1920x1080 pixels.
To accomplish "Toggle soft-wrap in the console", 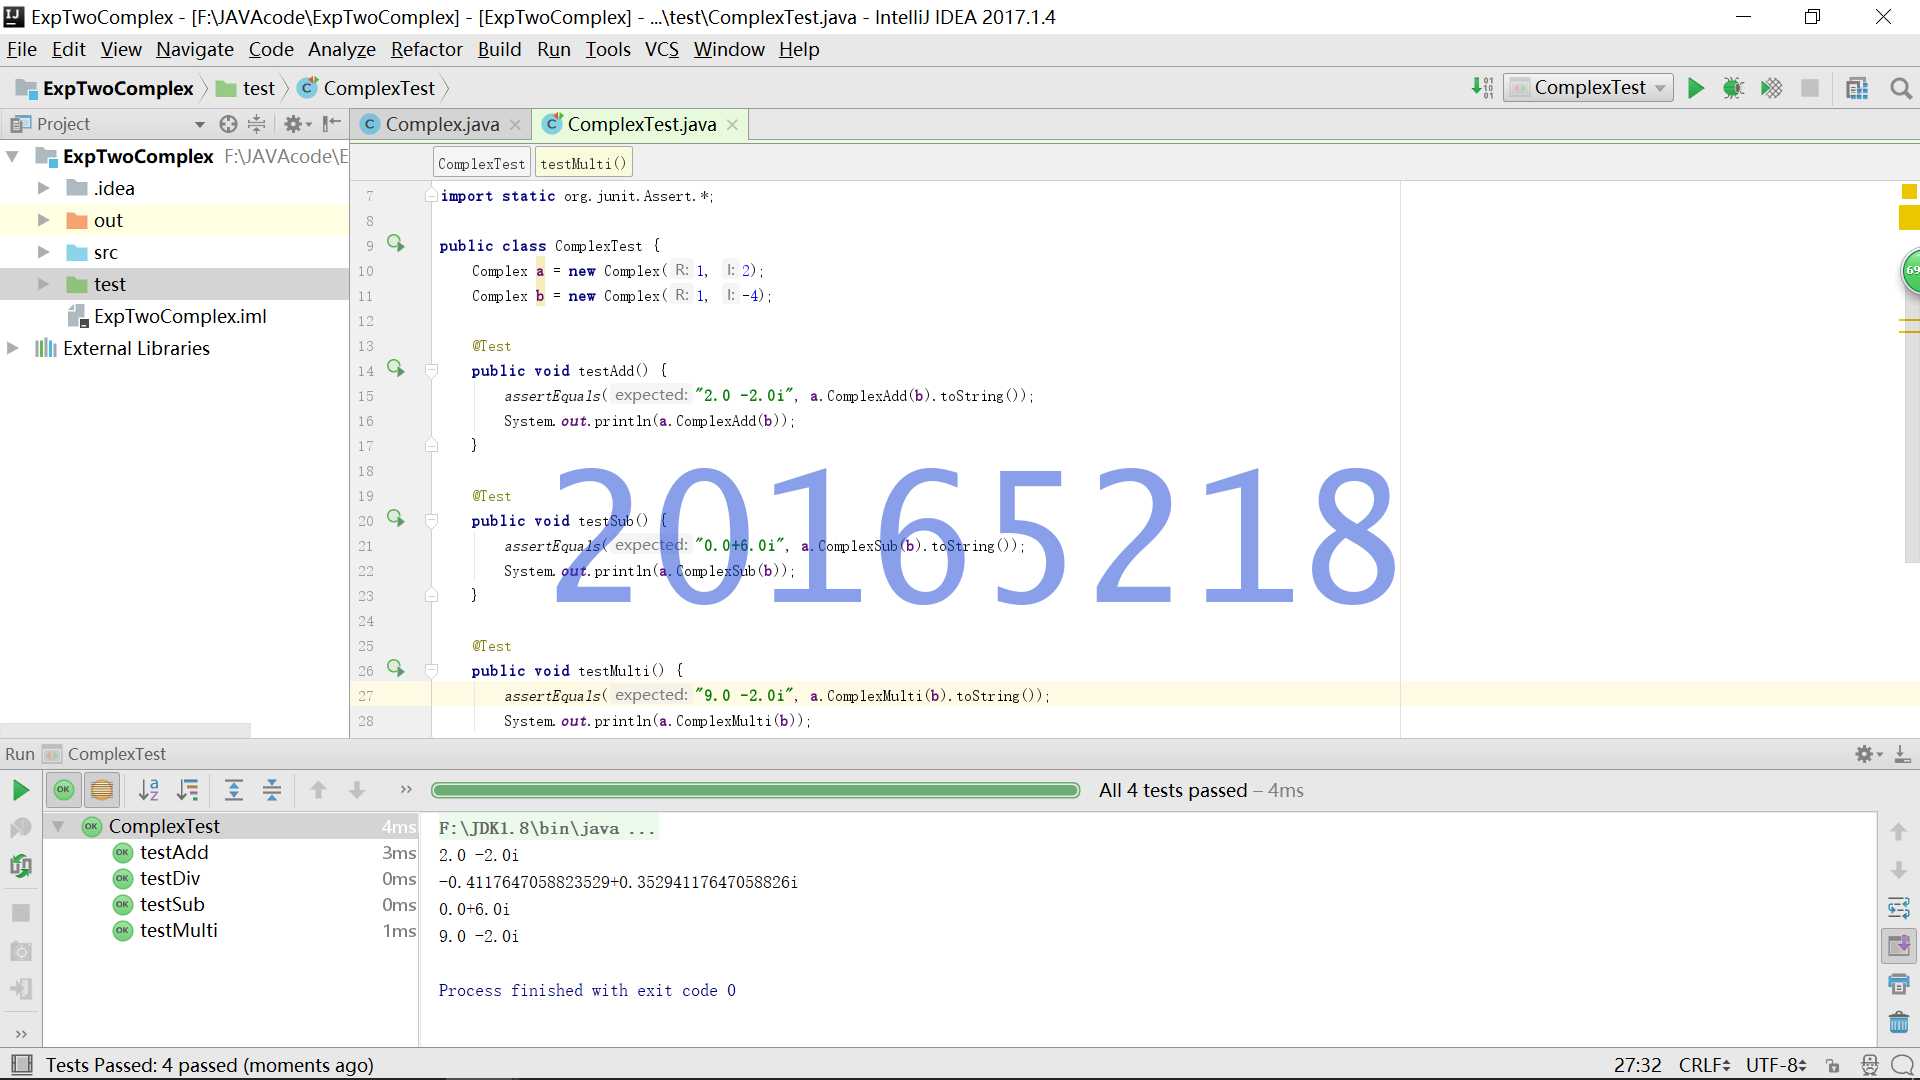I will (x=1899, y=908).
